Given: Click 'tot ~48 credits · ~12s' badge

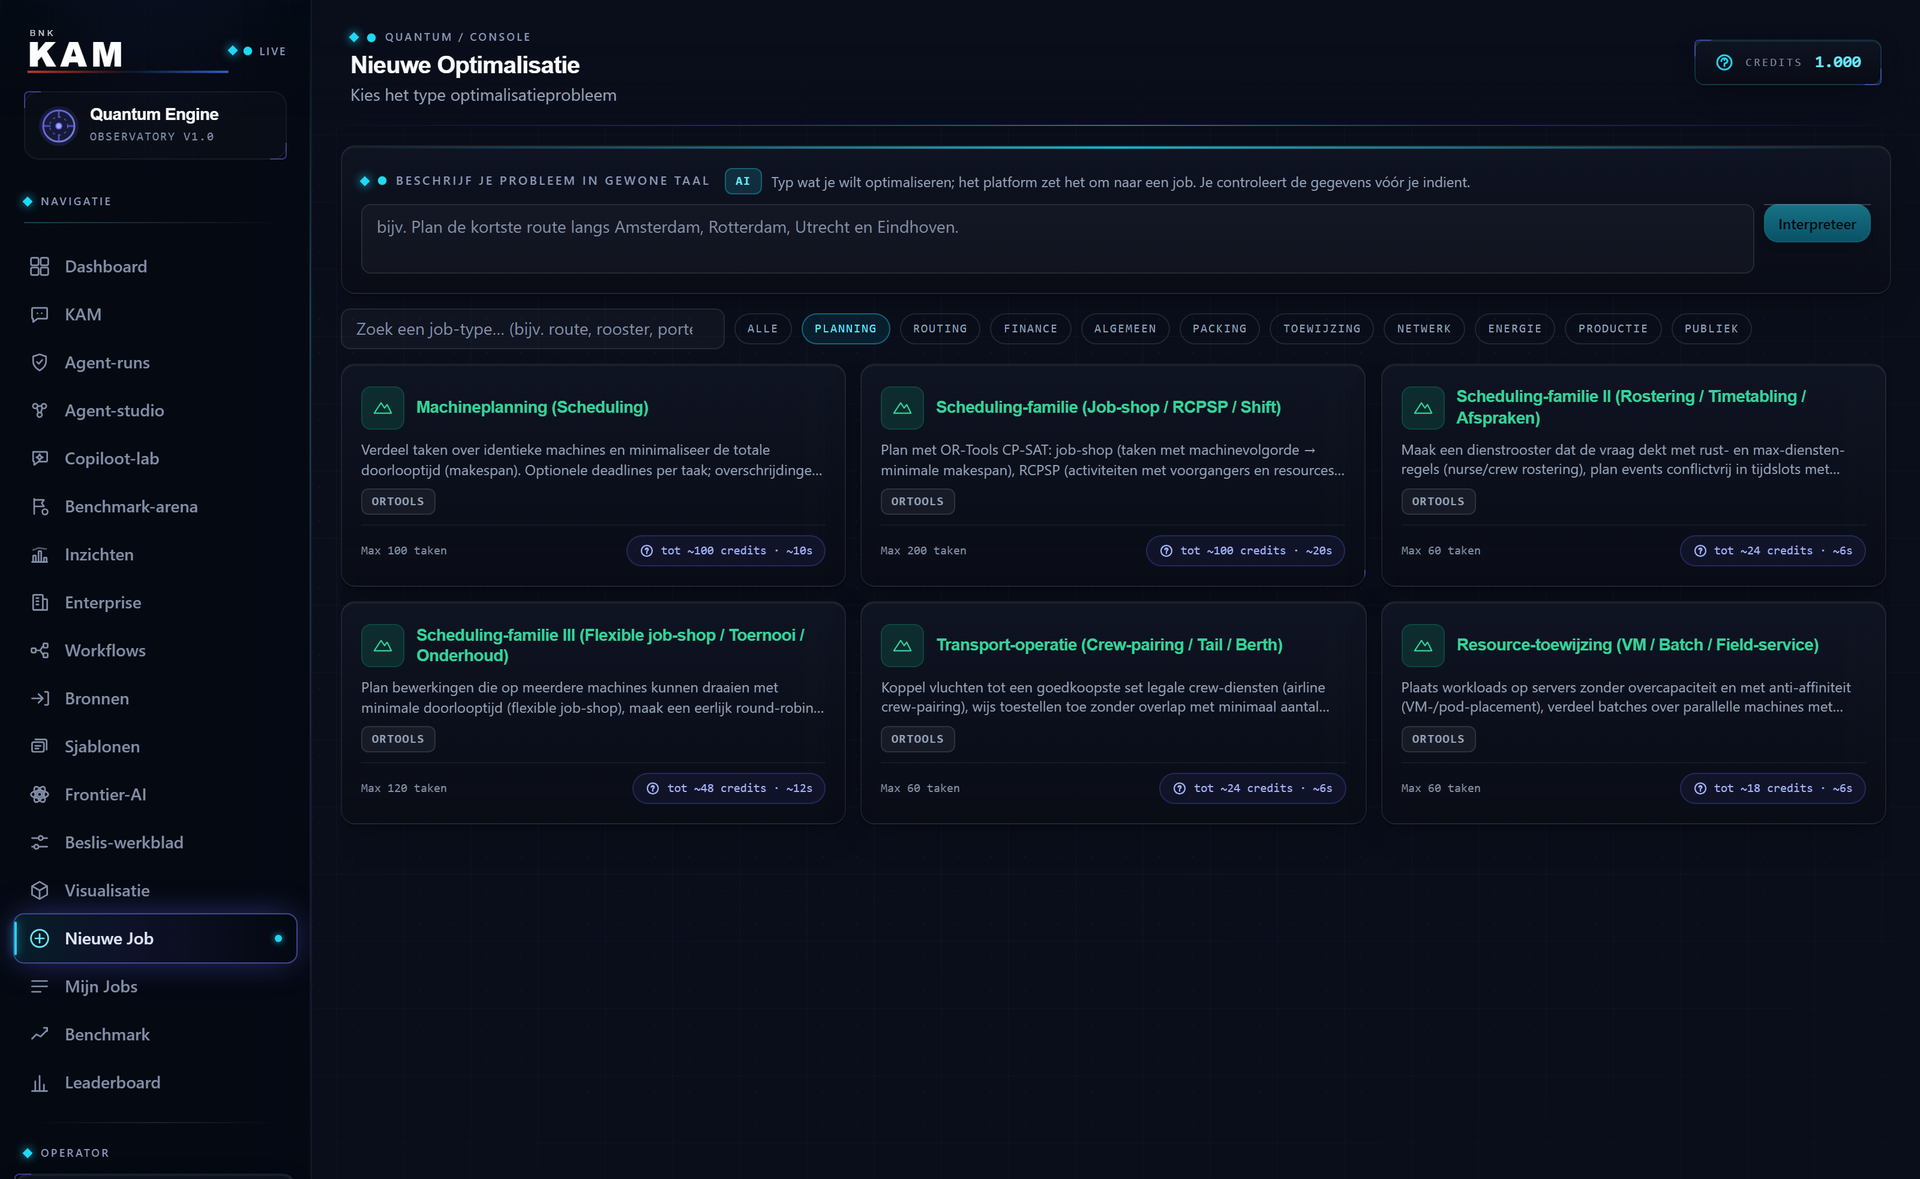Looking at the screenshot, I should pos(729,788).
